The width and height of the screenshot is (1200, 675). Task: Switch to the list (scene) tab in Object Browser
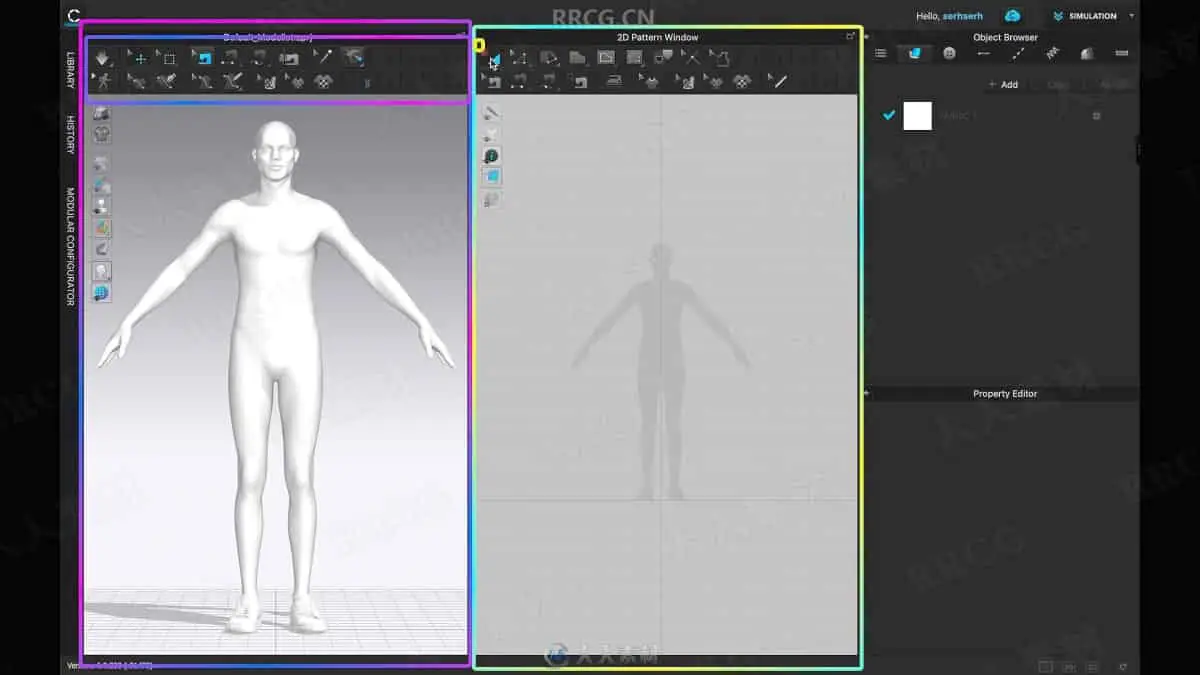click(880, 53)
